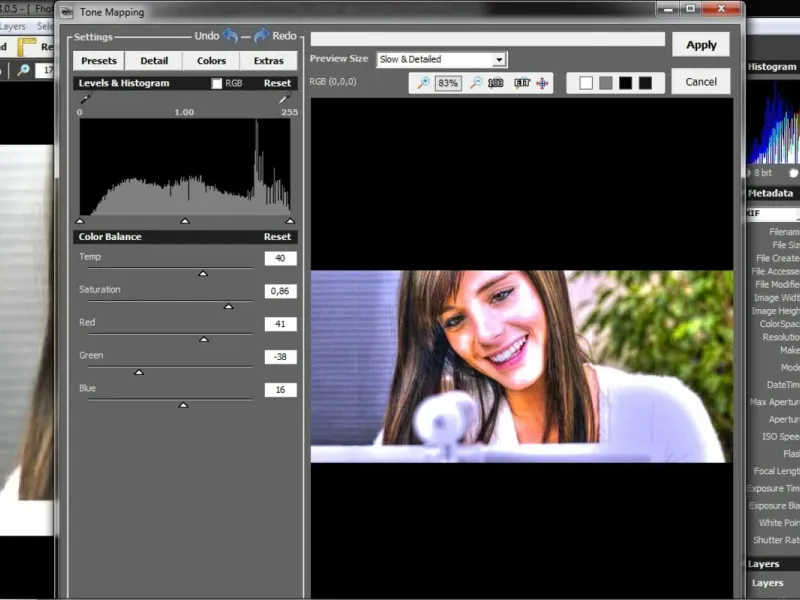Viewport: 800px width, 600px height.
Task: Fit the preview to the window
Action: coord(522,83)
